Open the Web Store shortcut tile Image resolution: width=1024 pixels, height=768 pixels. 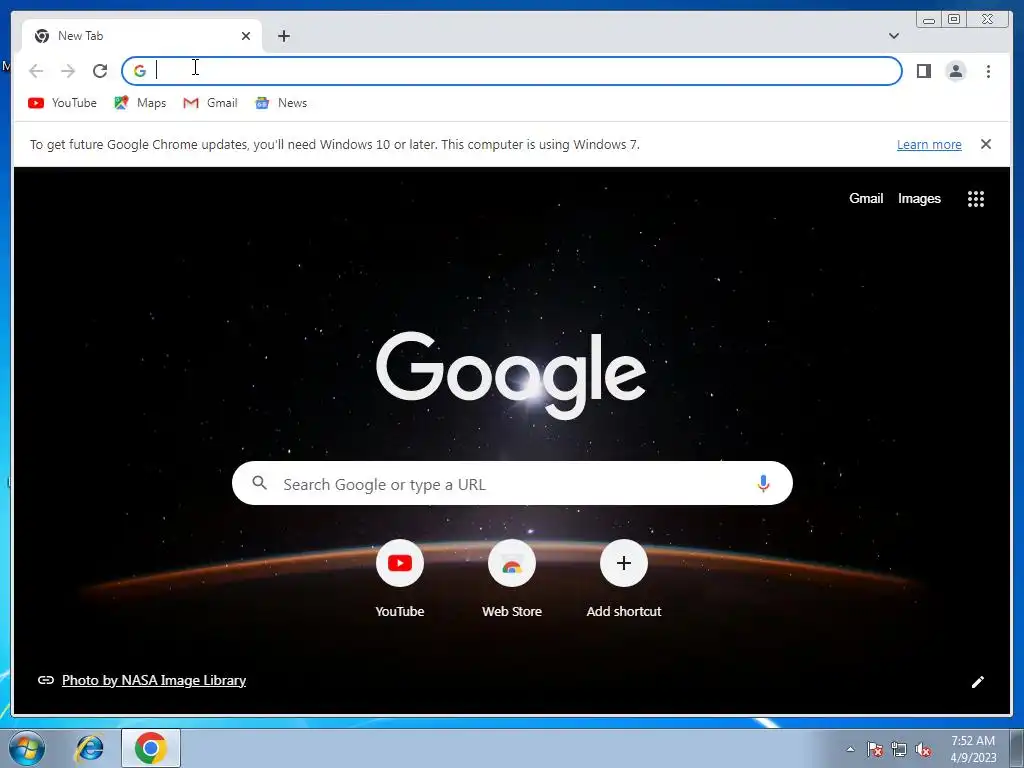pyautogui.click(x=512, y=578)
